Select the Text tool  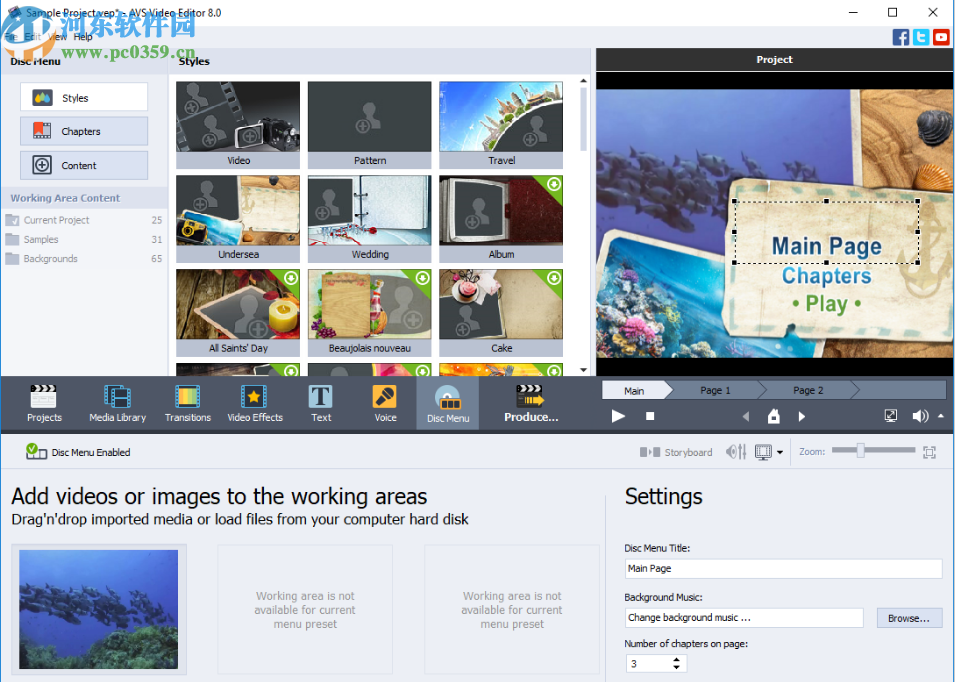pos(320,403)
